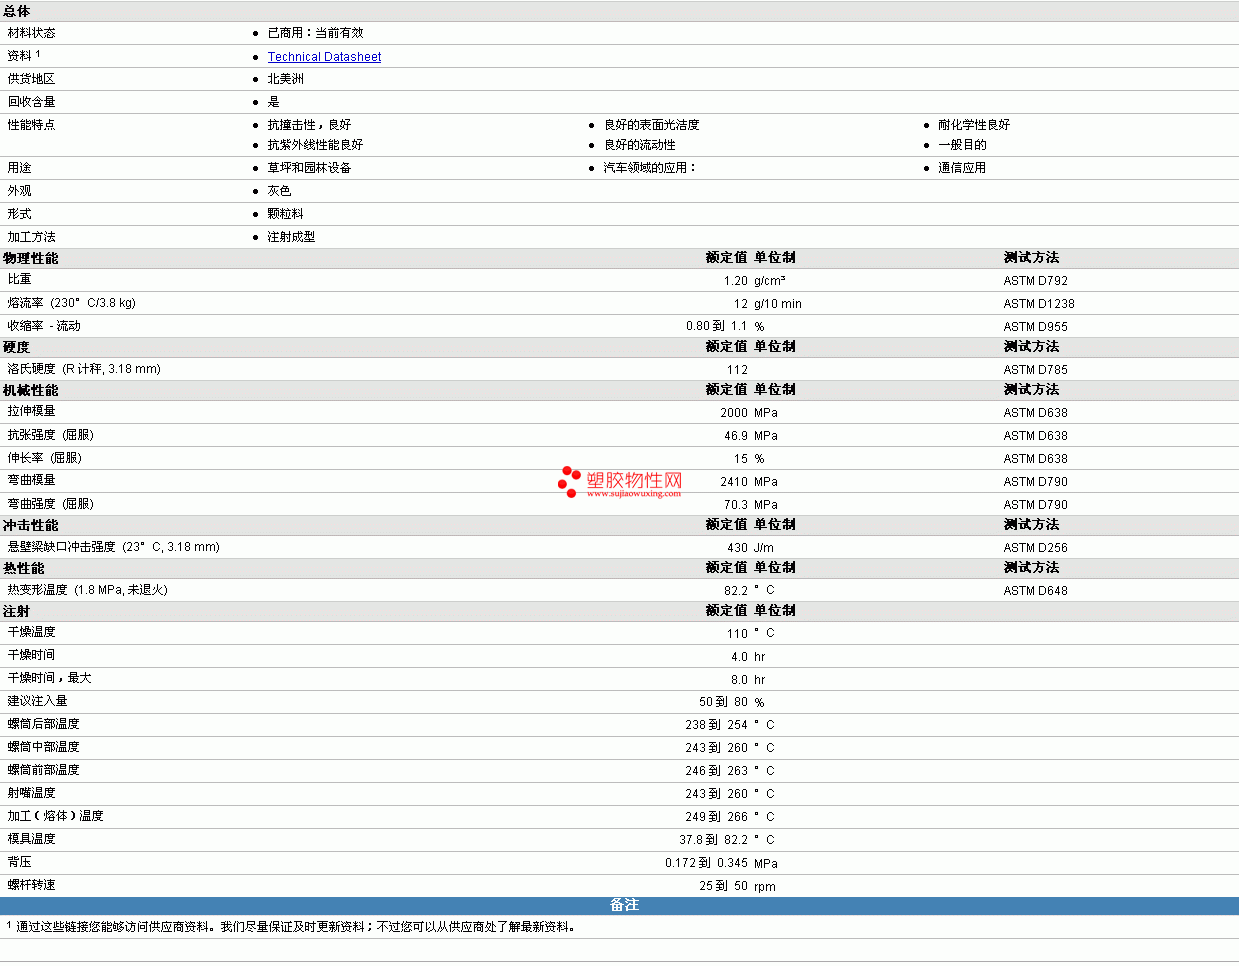Viewport: 1239px width, 966px height.
Task: Select the 干燥时间 4.0 value
Action: click(739, 657)
